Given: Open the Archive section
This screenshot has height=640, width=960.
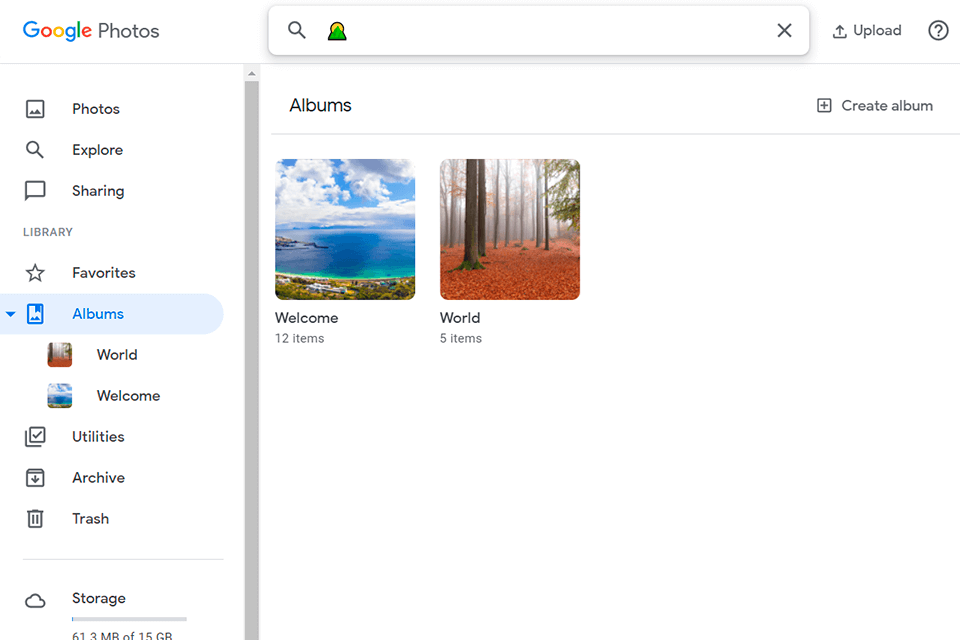Looking at the screenshot, I should coord(99,478).
